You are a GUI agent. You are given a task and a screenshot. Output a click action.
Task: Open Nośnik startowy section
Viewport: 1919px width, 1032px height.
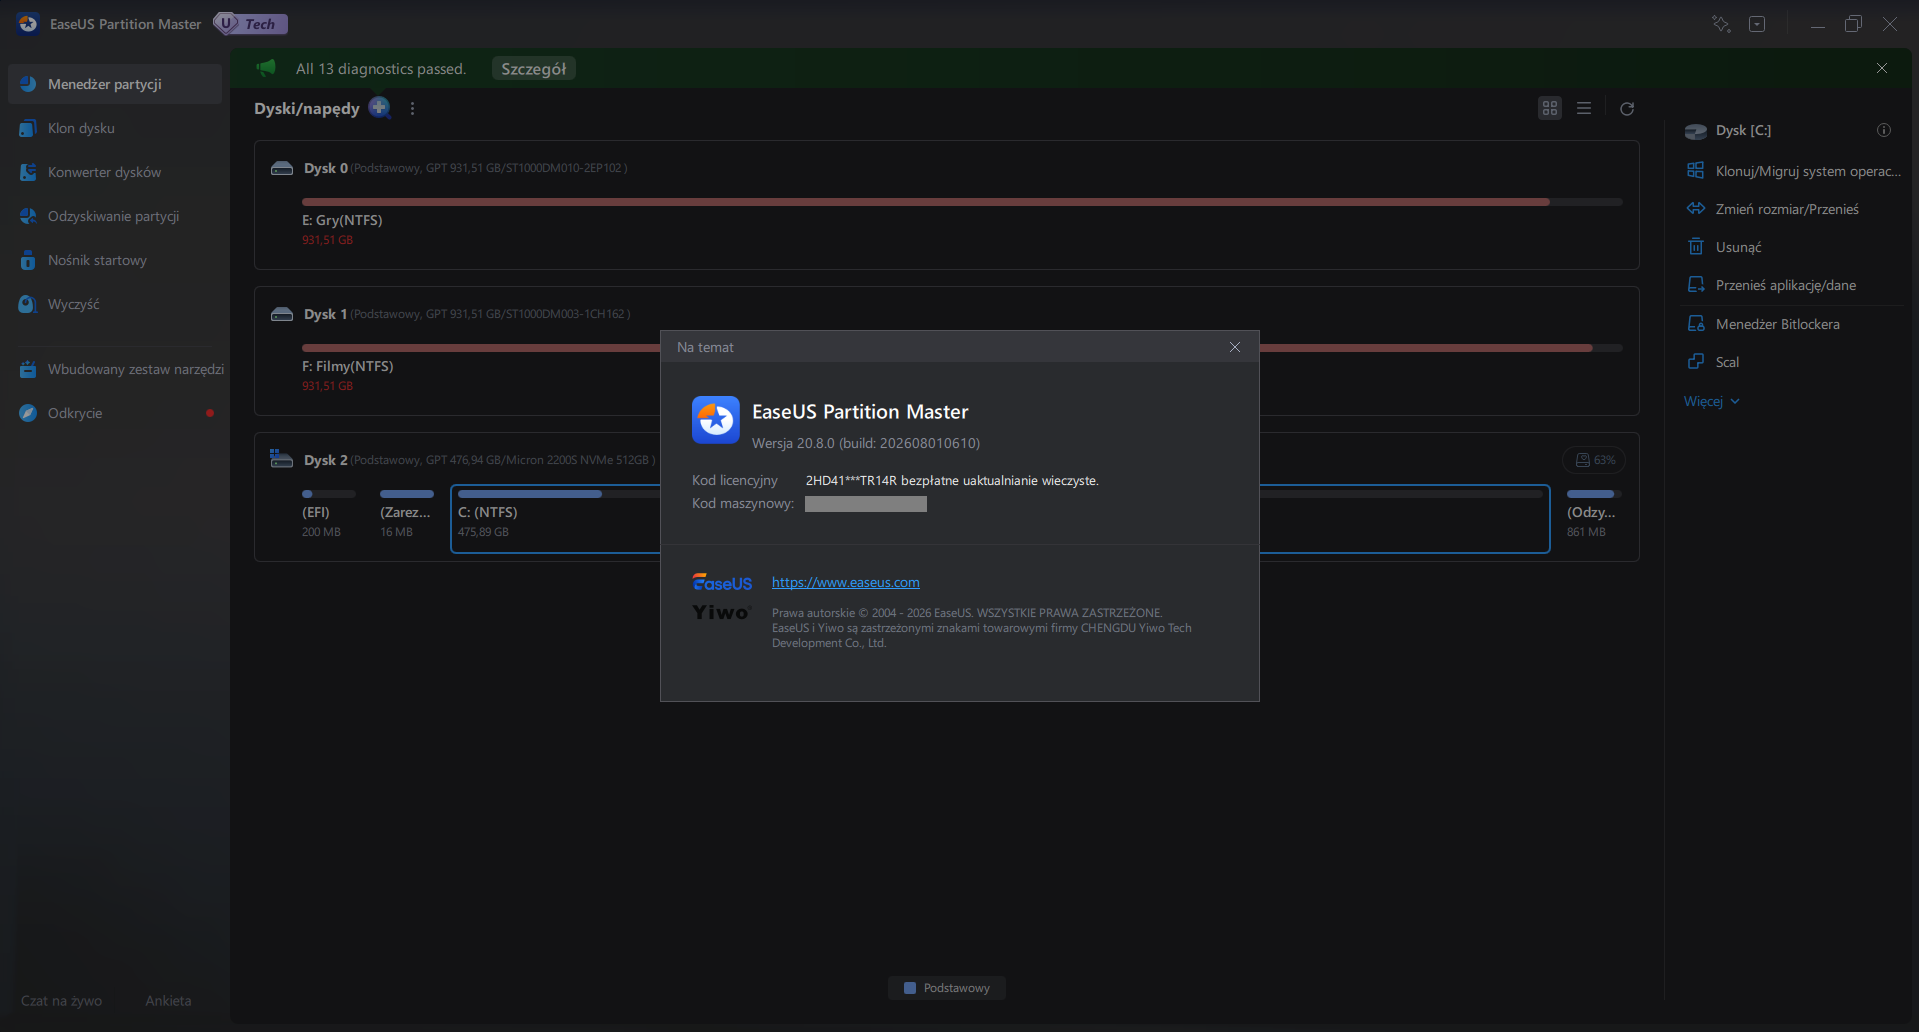(115, 260)
